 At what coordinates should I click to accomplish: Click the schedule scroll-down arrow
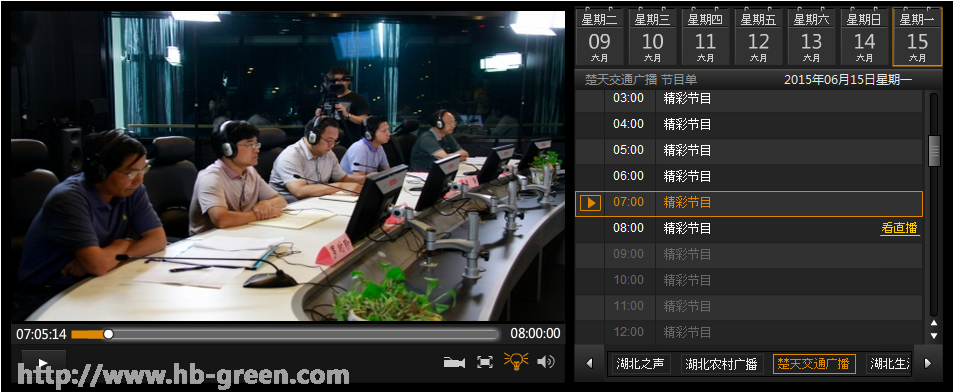pyautogui.click(x=934, y=335)
